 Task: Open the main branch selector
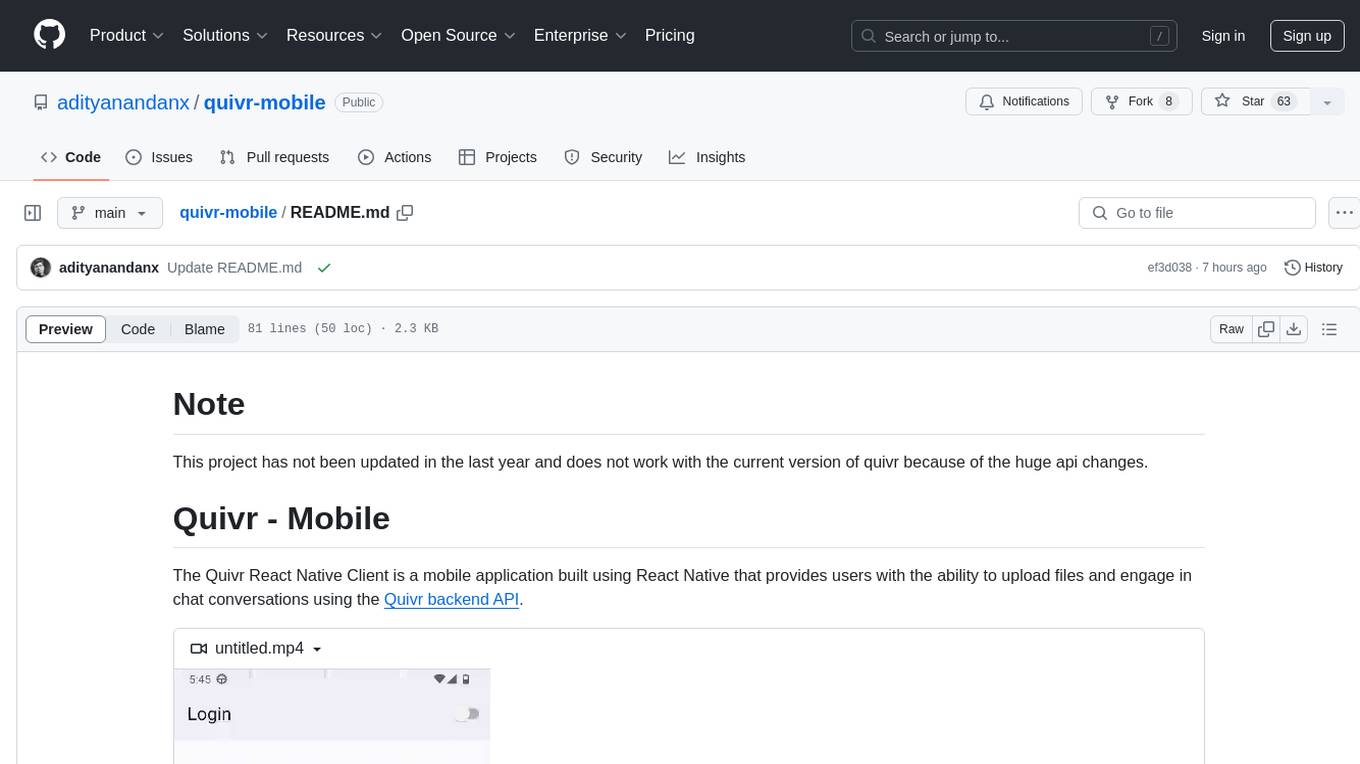pos(110,213)
